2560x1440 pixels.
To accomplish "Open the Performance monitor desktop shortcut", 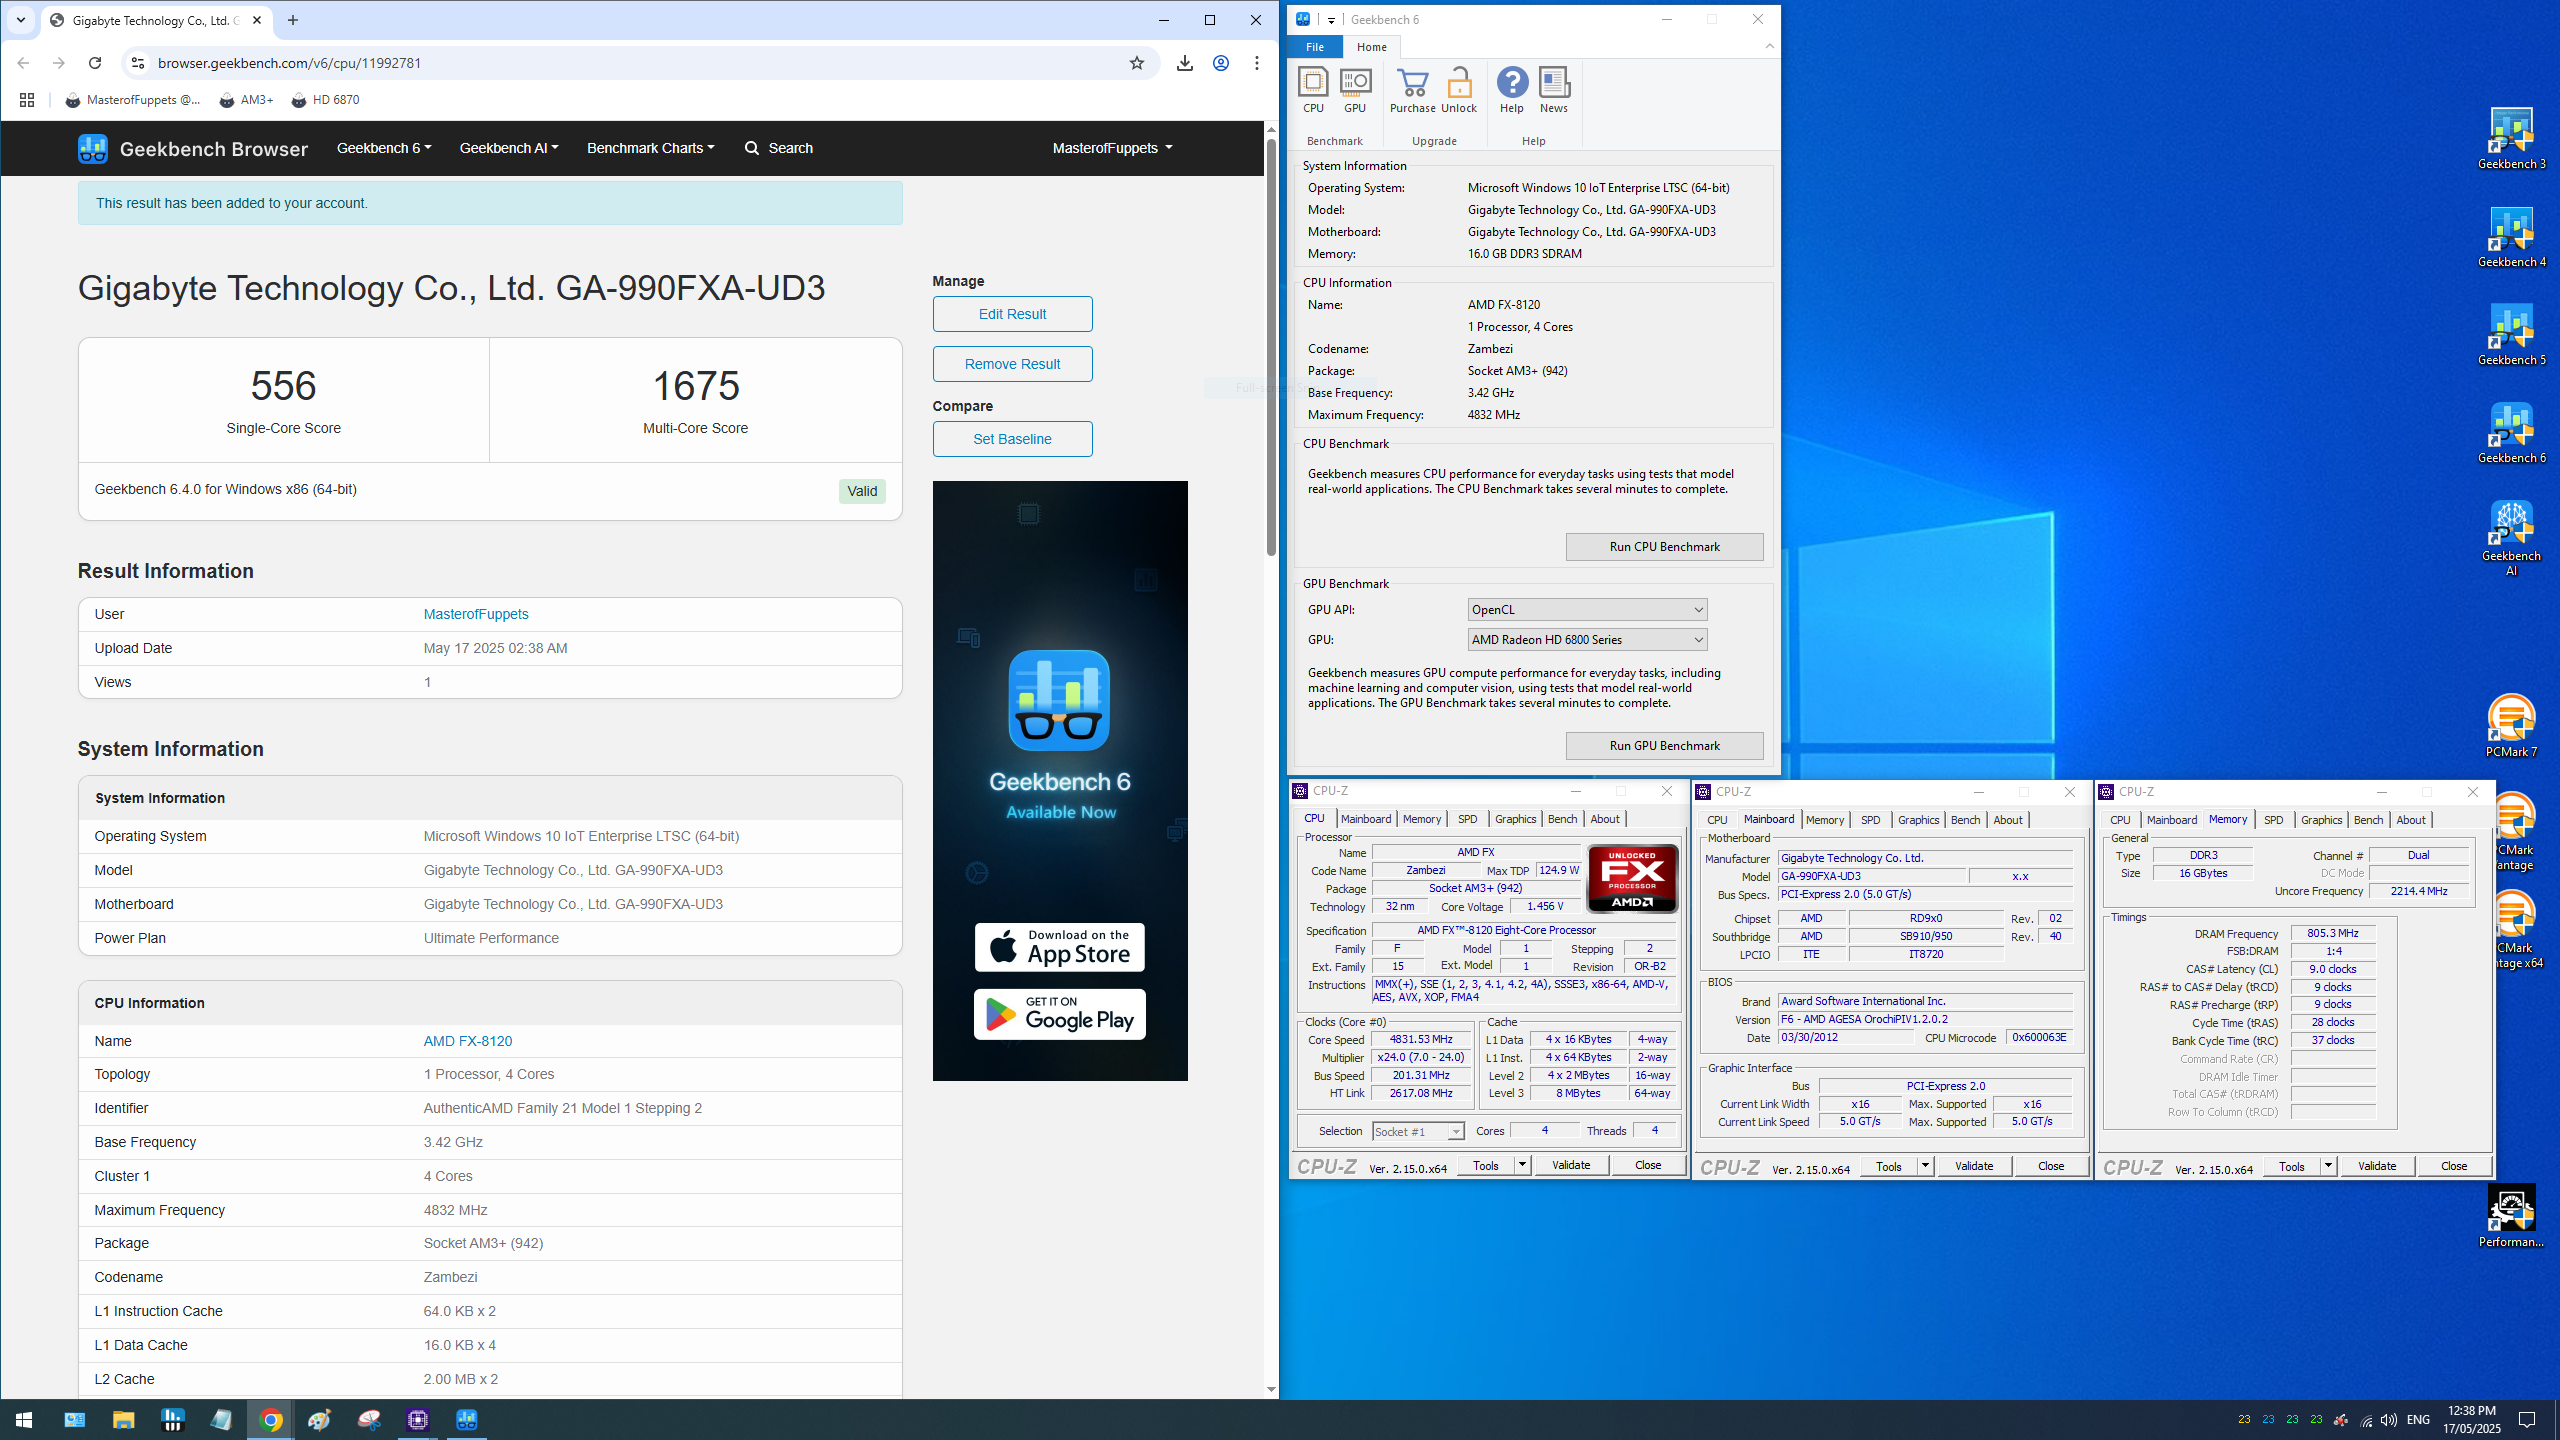I will [x=2511, y=1217].
